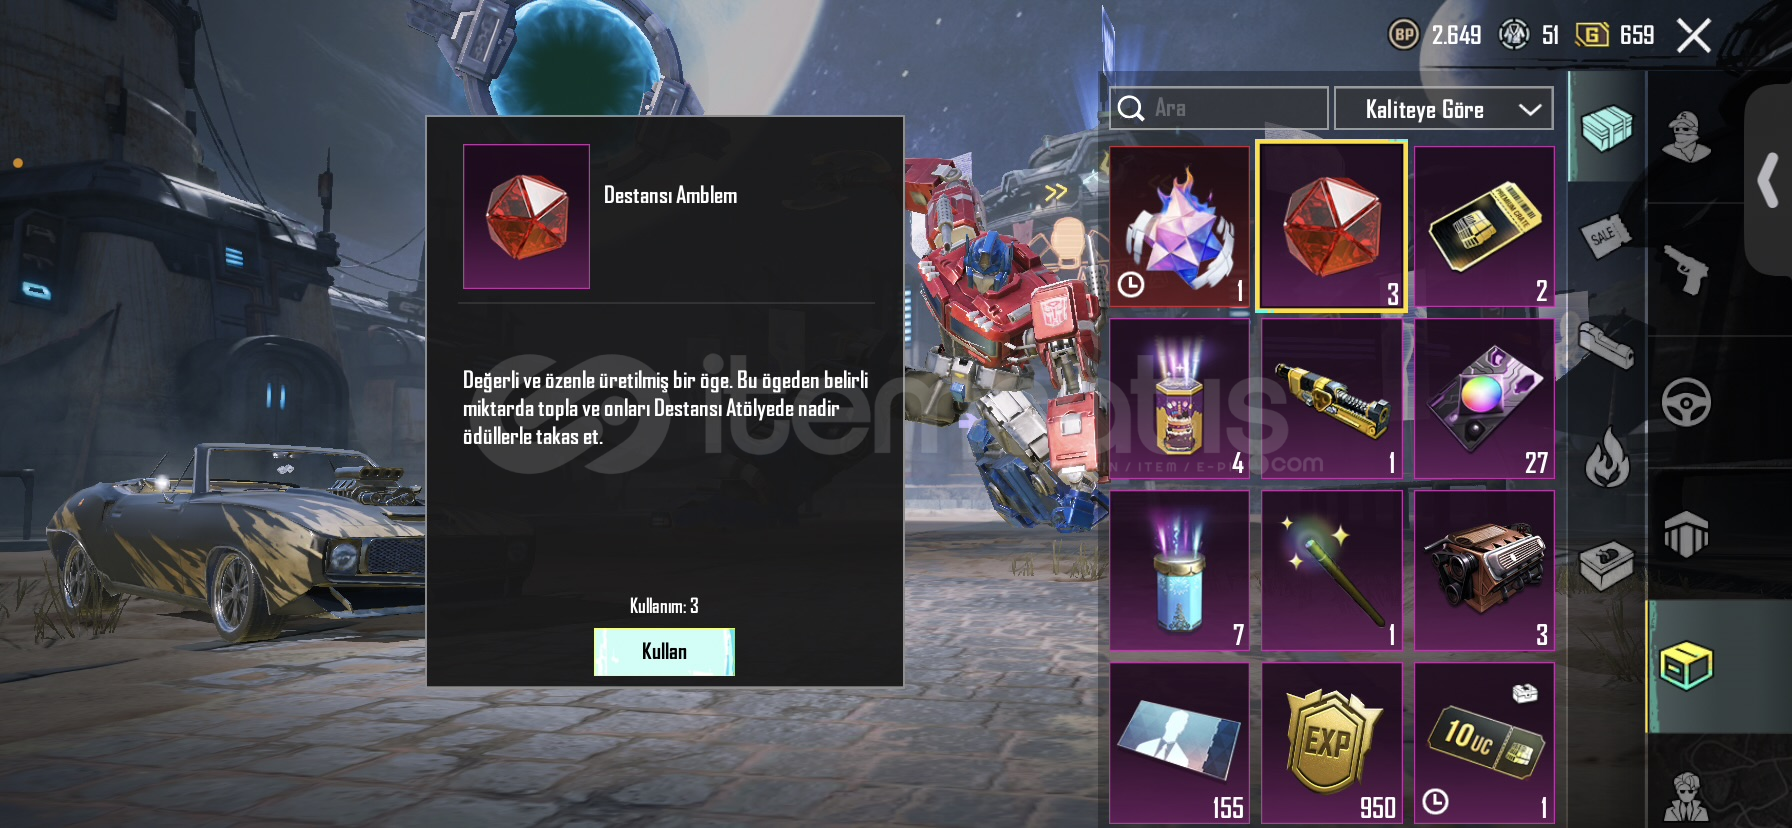The width and height of the screenshot is (1792, 828).
Task: Select the golden ticket coupon item
Action: coord(1484,227)
